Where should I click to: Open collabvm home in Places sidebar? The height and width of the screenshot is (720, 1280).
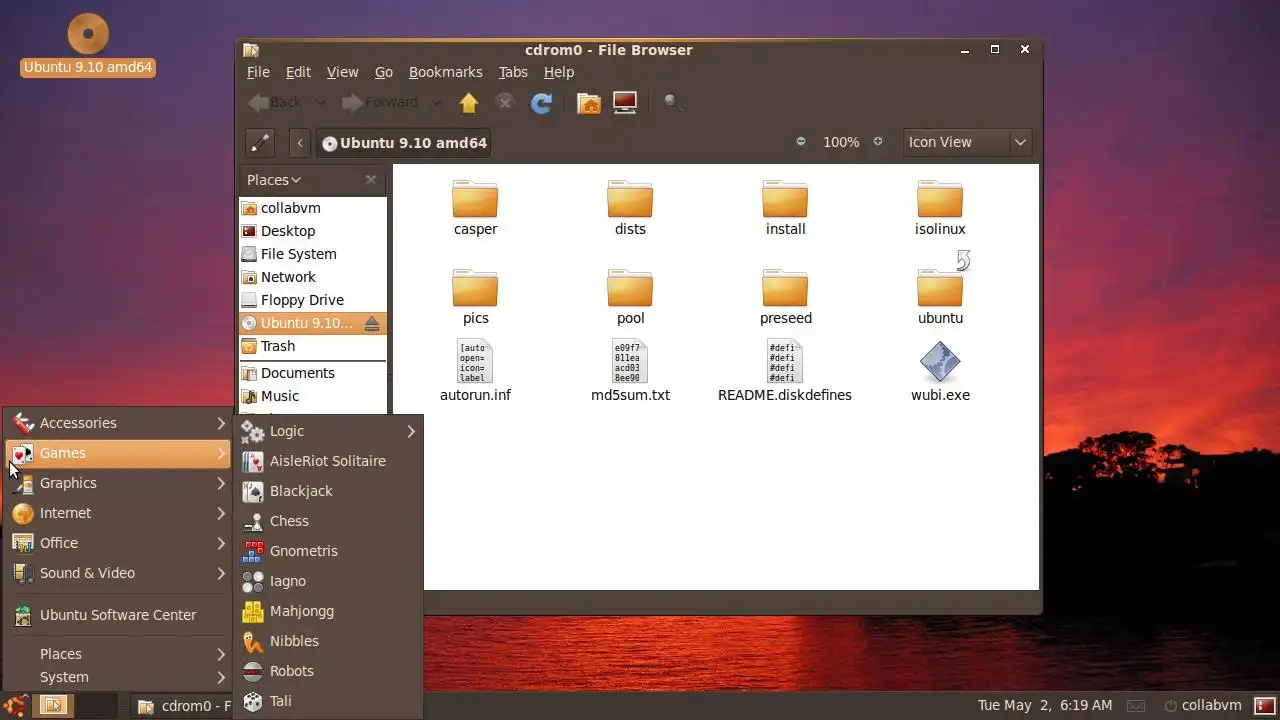312,208
